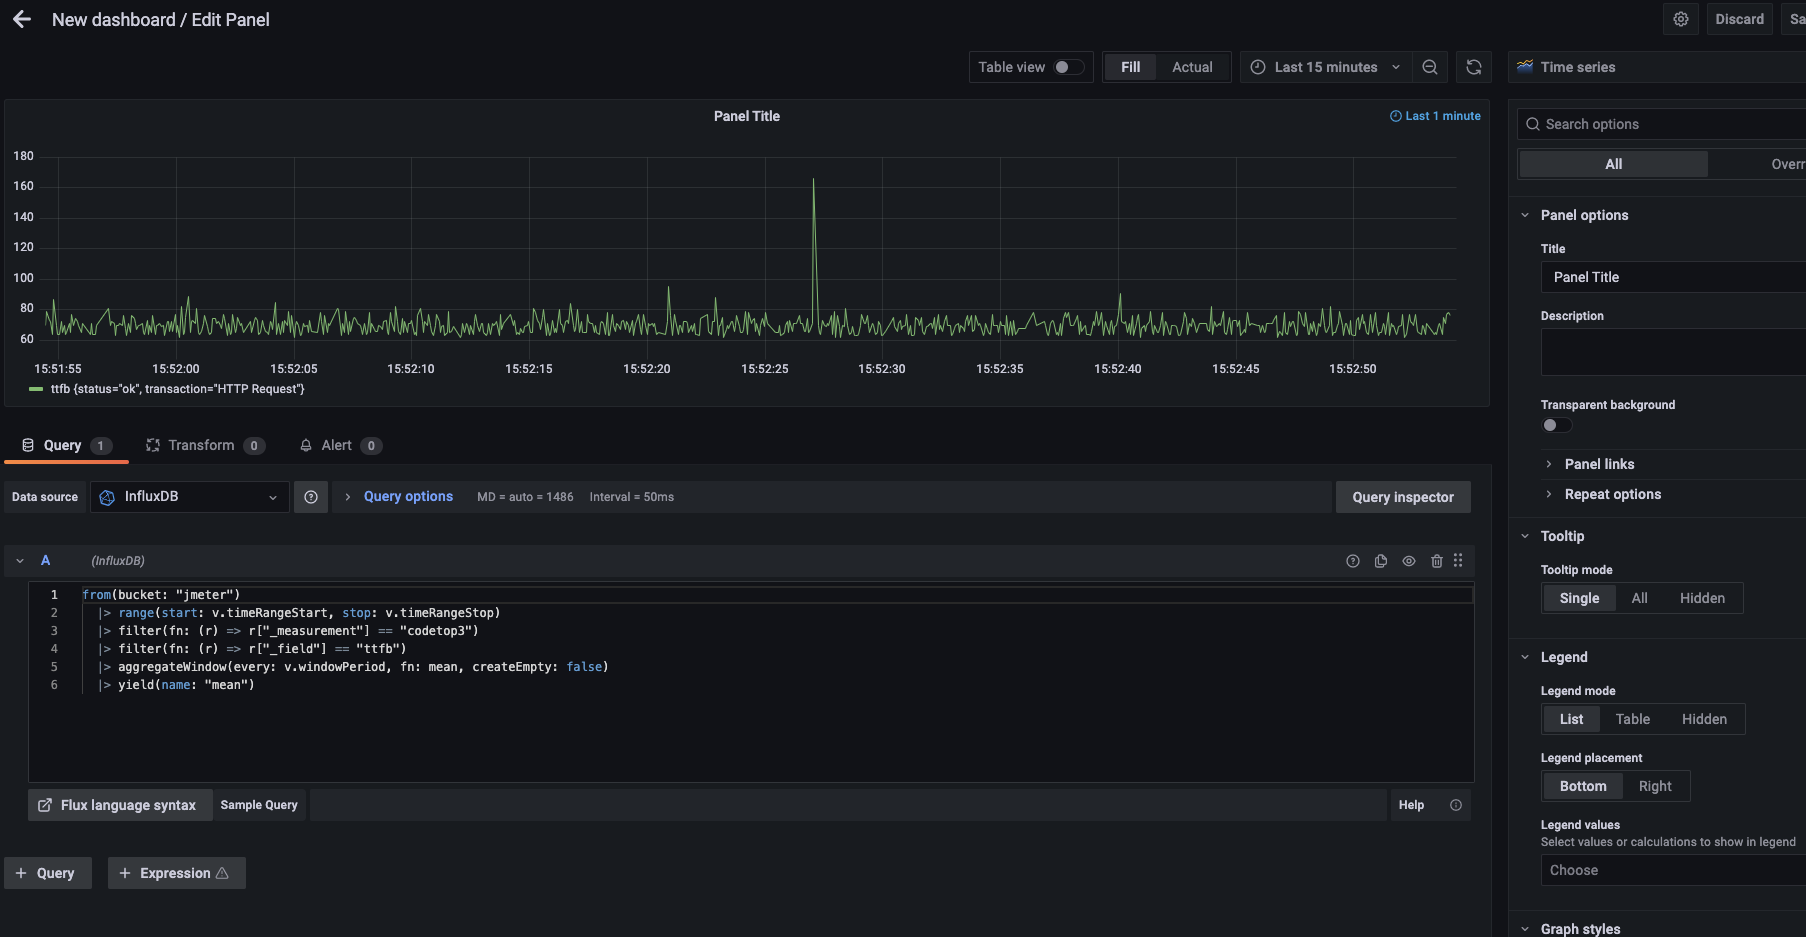This screenshot has height=937, width=1806.
Task: Zoom out the time range with magnifier icon
Action: pos(1430,67)
